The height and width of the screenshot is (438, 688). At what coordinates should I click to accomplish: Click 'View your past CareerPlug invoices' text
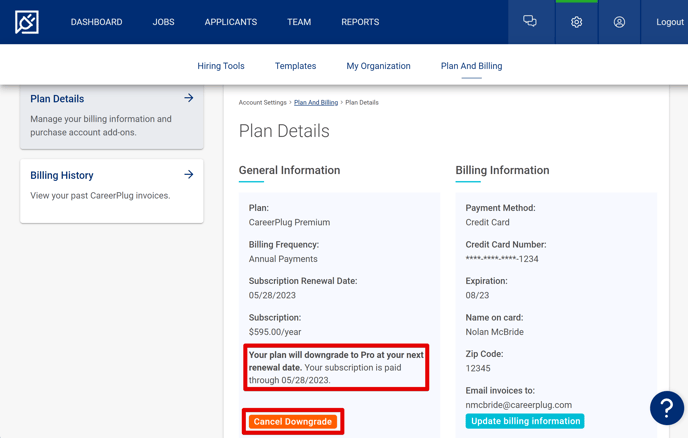point(100,196)
